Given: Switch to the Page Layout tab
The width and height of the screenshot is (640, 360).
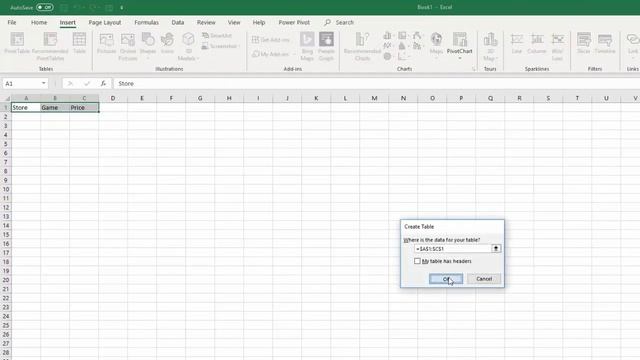Looking at the screenshot, I should (x=105, y=22).
